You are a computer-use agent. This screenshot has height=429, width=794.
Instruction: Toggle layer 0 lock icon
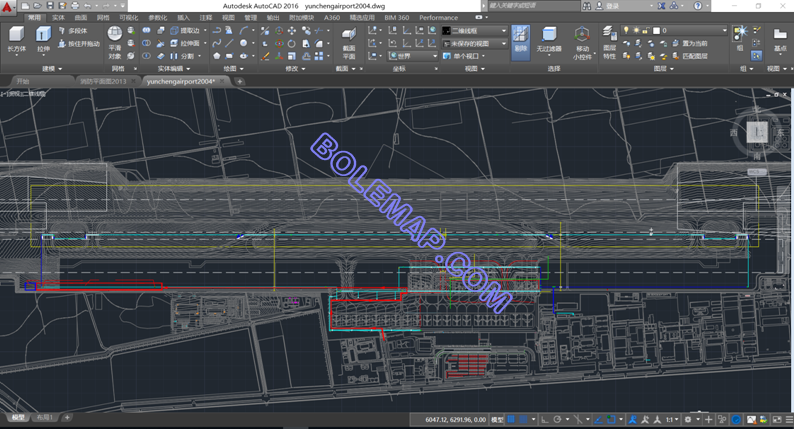[x=646, y=30]
